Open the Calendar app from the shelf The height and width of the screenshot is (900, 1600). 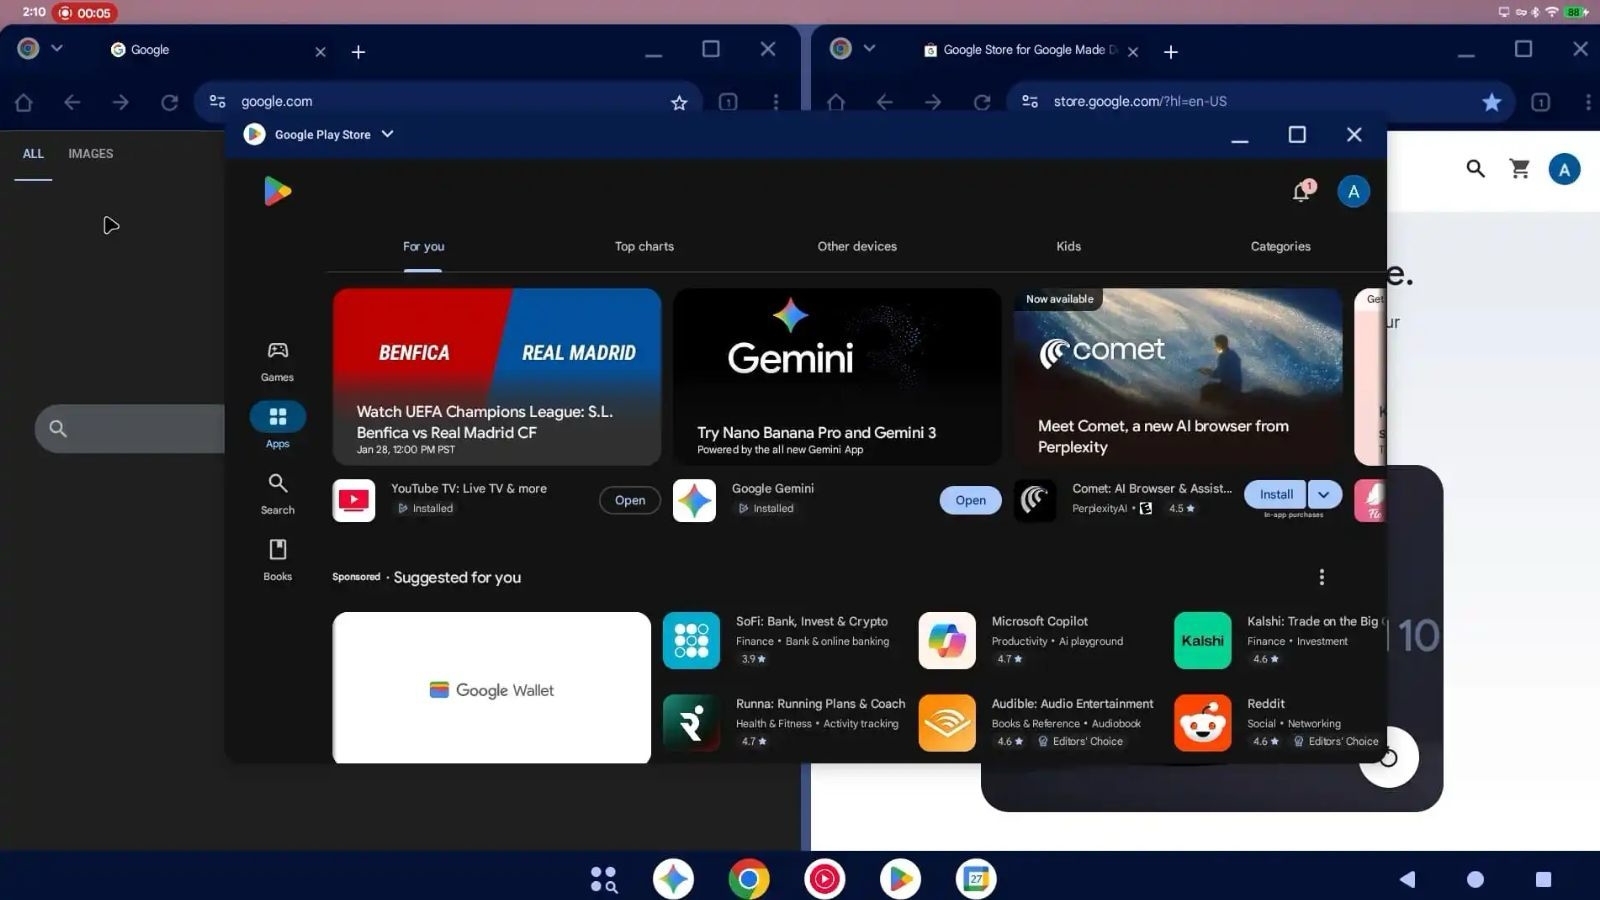click(x=975, y=878)
